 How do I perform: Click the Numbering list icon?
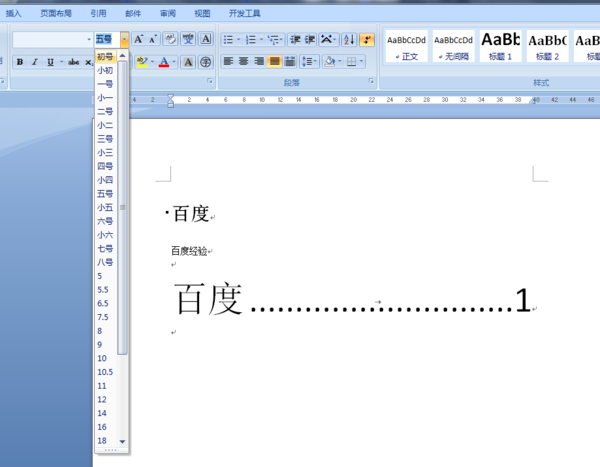click(x=251, y=39)
